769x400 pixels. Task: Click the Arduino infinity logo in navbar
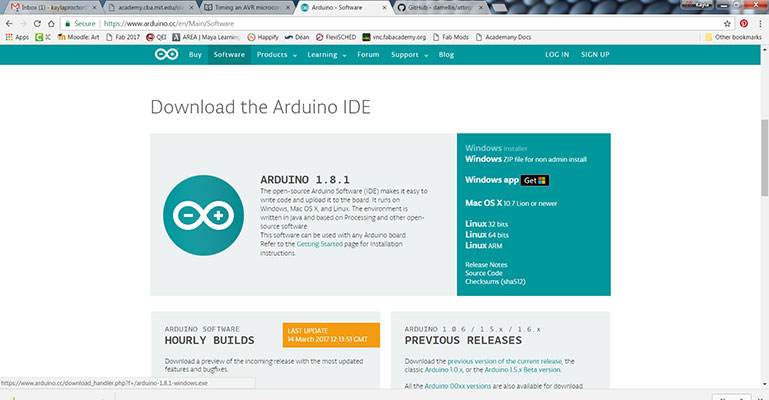pos(167,54)
